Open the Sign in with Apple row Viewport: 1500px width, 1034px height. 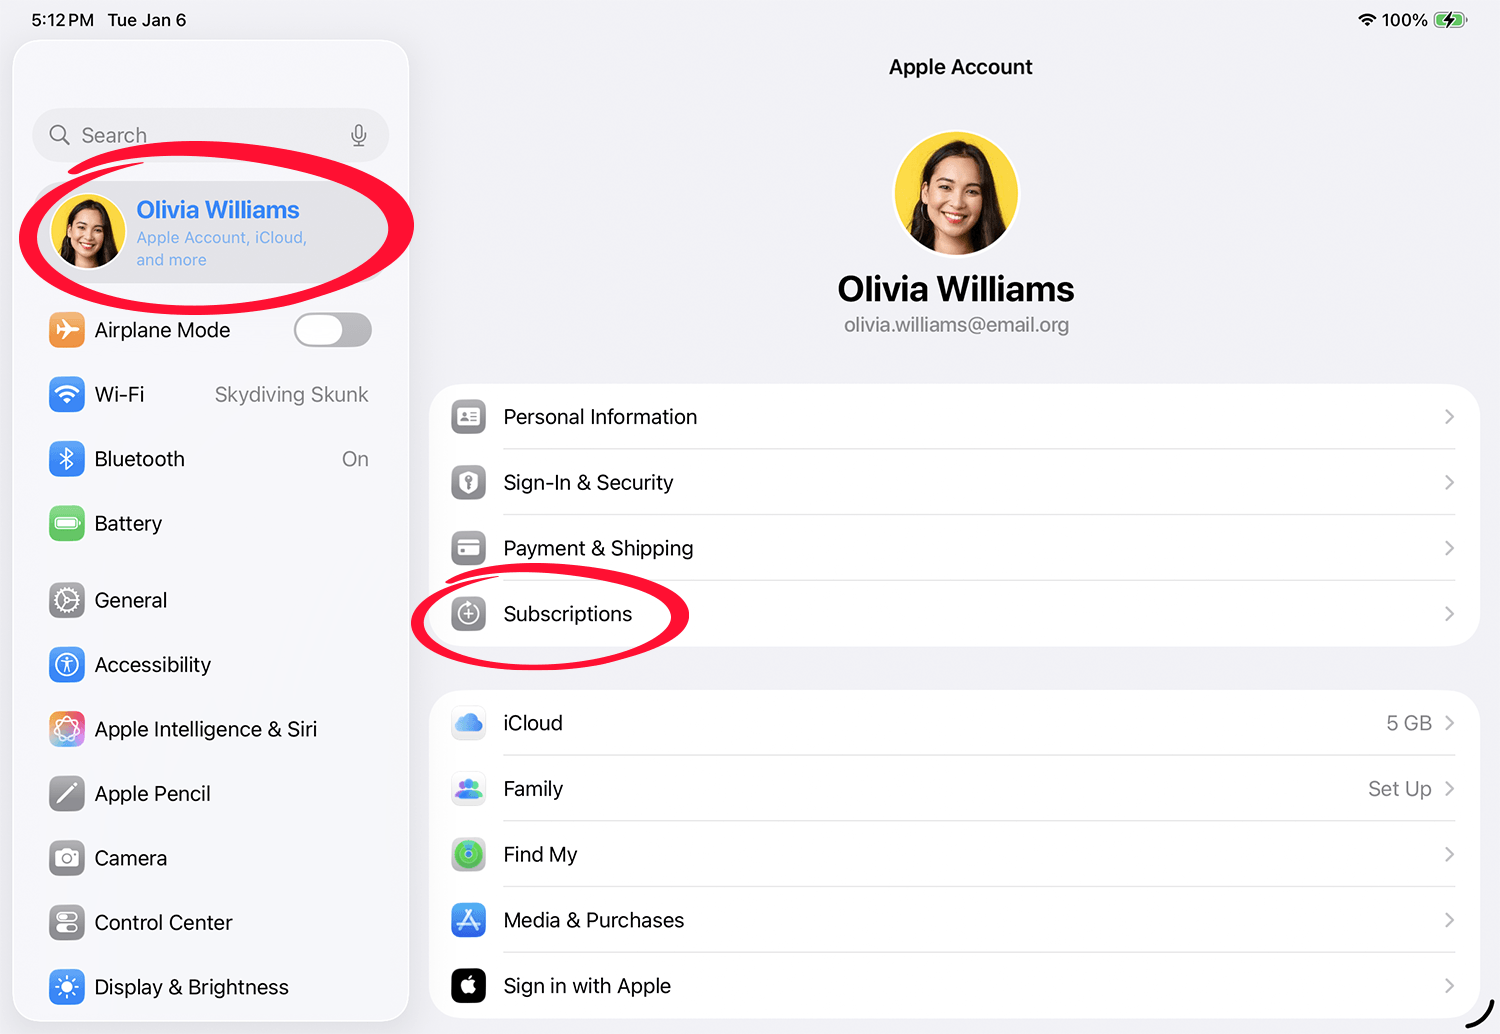954,986
